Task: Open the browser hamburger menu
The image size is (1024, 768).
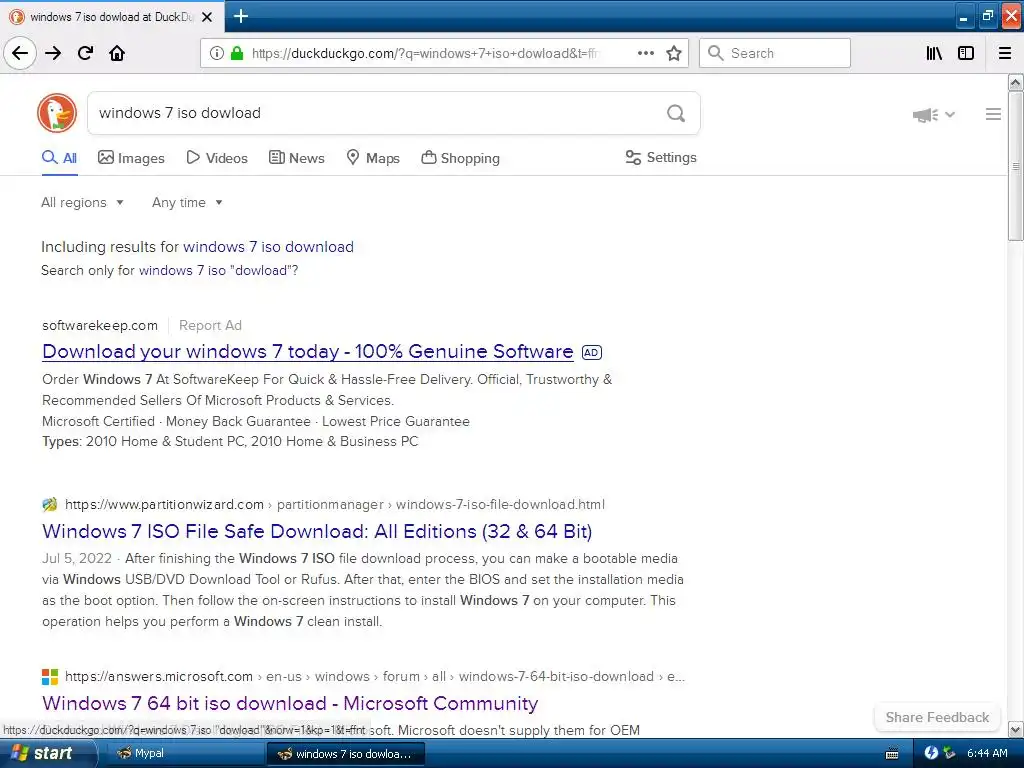Action: 1005,53
